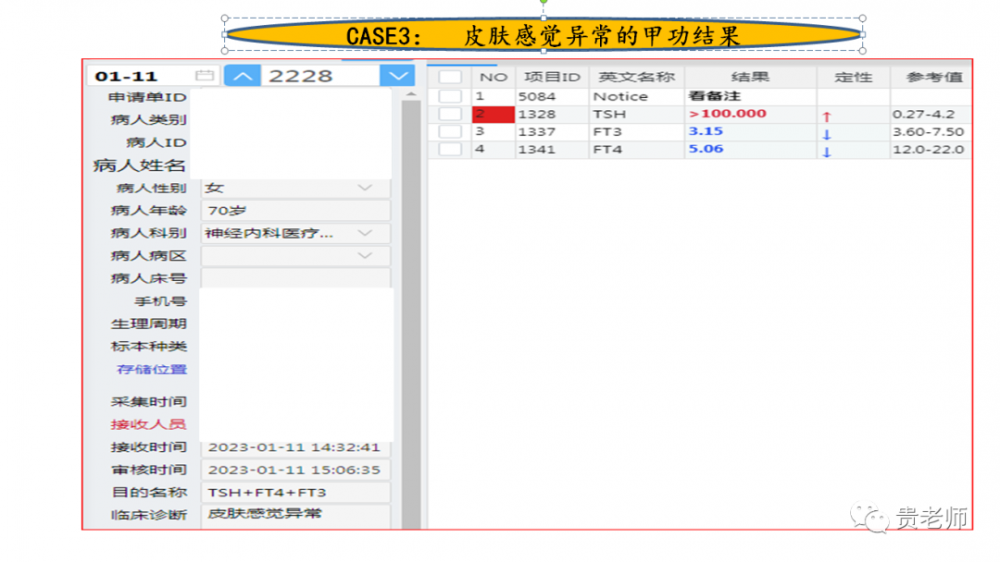Screen dimensions: 1000x562
Task: Click project ID 1328
Action: (537, 114)
